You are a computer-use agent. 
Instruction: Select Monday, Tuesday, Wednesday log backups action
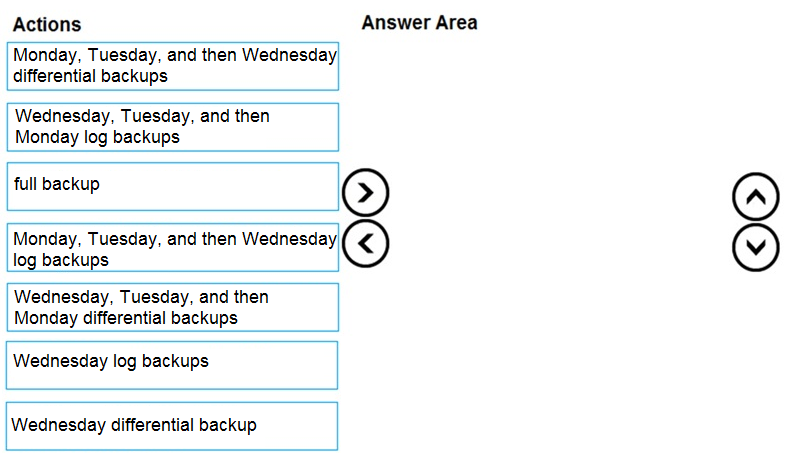click(x=173, y=248)
